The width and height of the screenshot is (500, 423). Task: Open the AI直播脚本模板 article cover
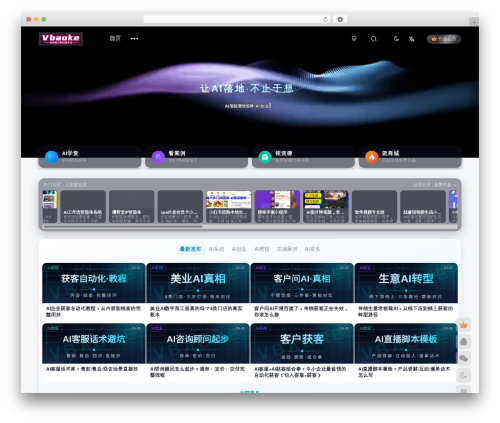[406, 343]
